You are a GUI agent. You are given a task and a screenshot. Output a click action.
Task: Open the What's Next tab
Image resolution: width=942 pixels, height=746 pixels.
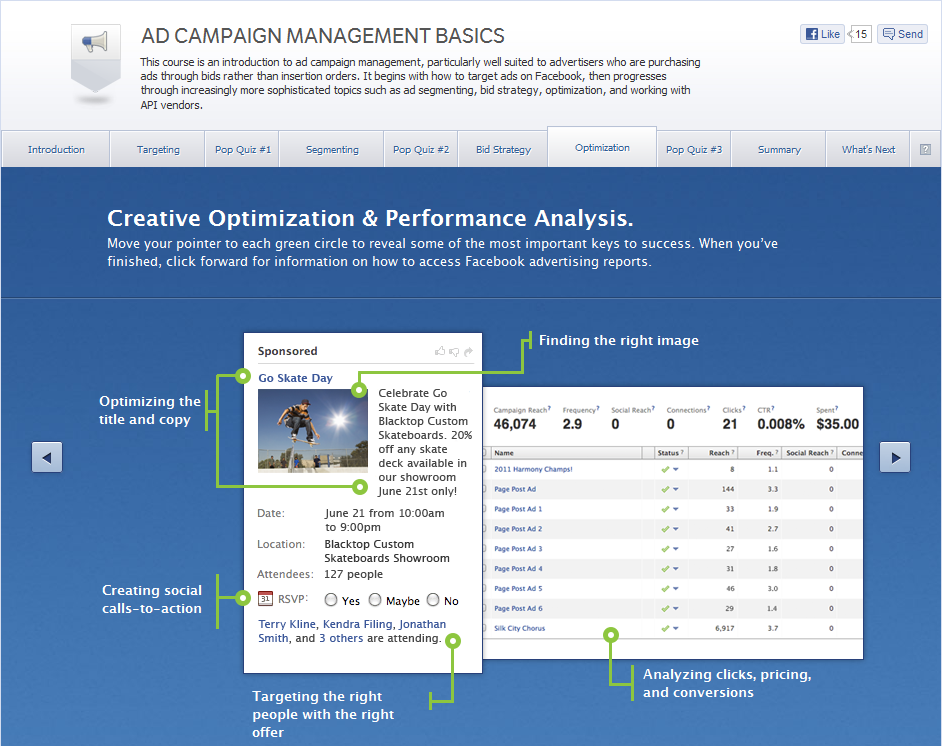pyautogui.click(x=868, y=150)
